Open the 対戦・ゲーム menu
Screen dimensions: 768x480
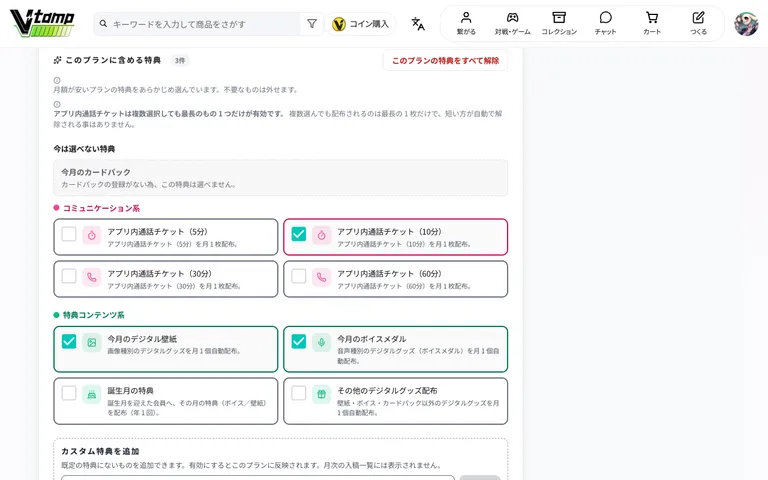512,24
